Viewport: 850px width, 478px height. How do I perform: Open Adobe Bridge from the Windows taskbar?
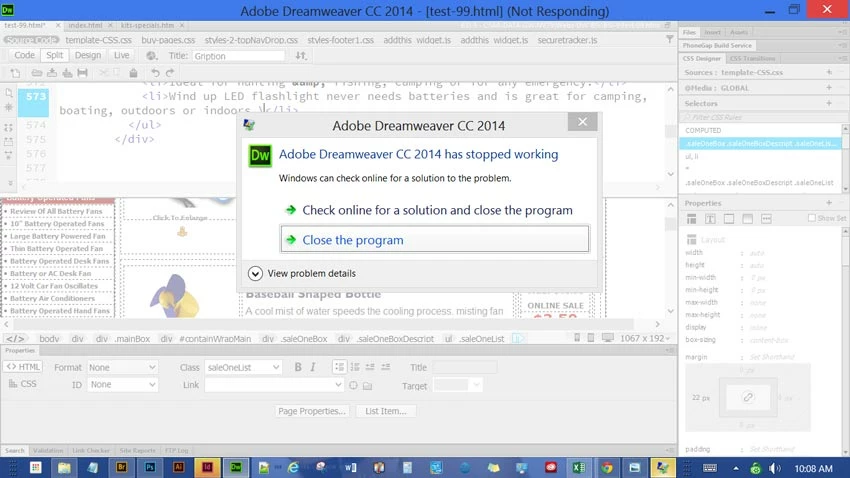point(122,467)
